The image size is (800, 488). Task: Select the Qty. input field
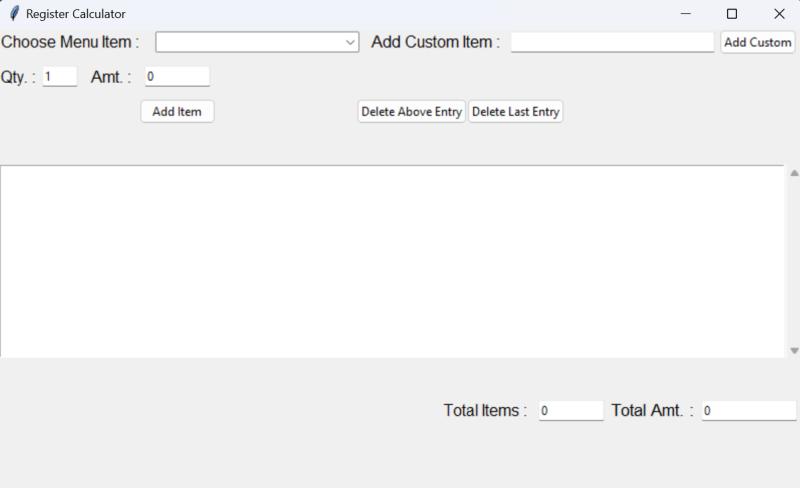pos(60,77)
